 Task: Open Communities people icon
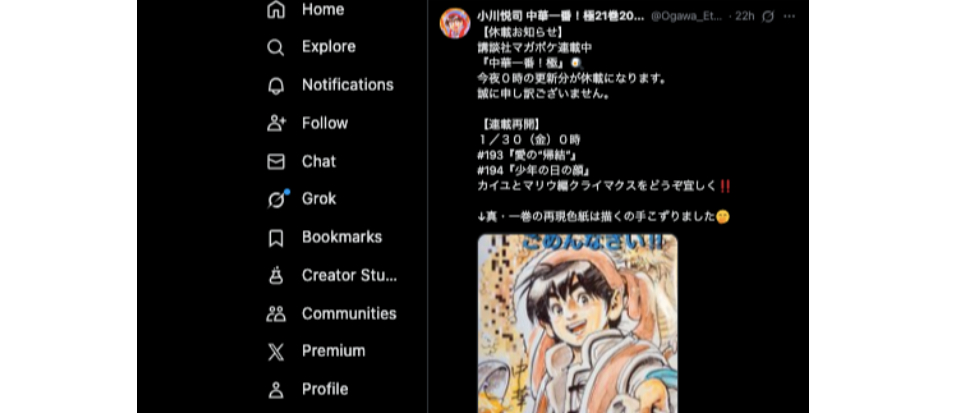coord(276,313)
